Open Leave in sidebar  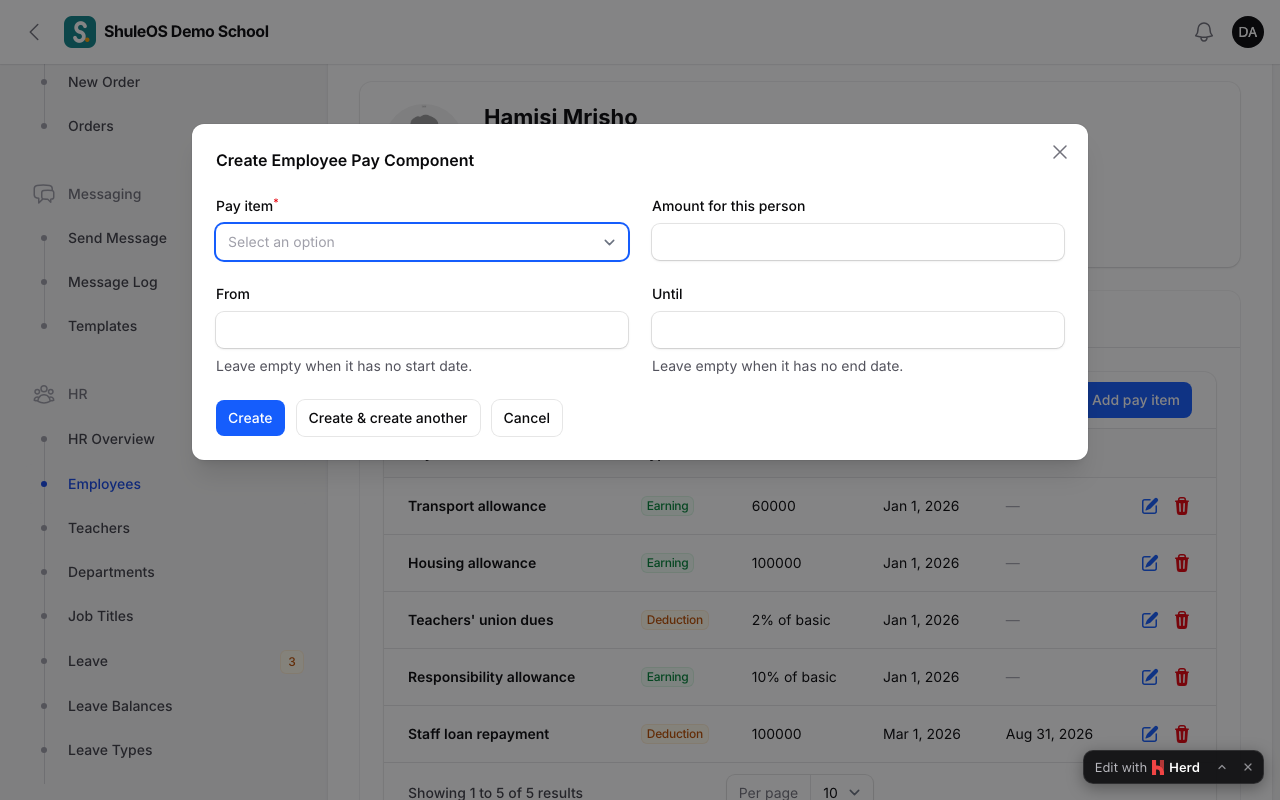pyautogui.click(x=88, y=661)
